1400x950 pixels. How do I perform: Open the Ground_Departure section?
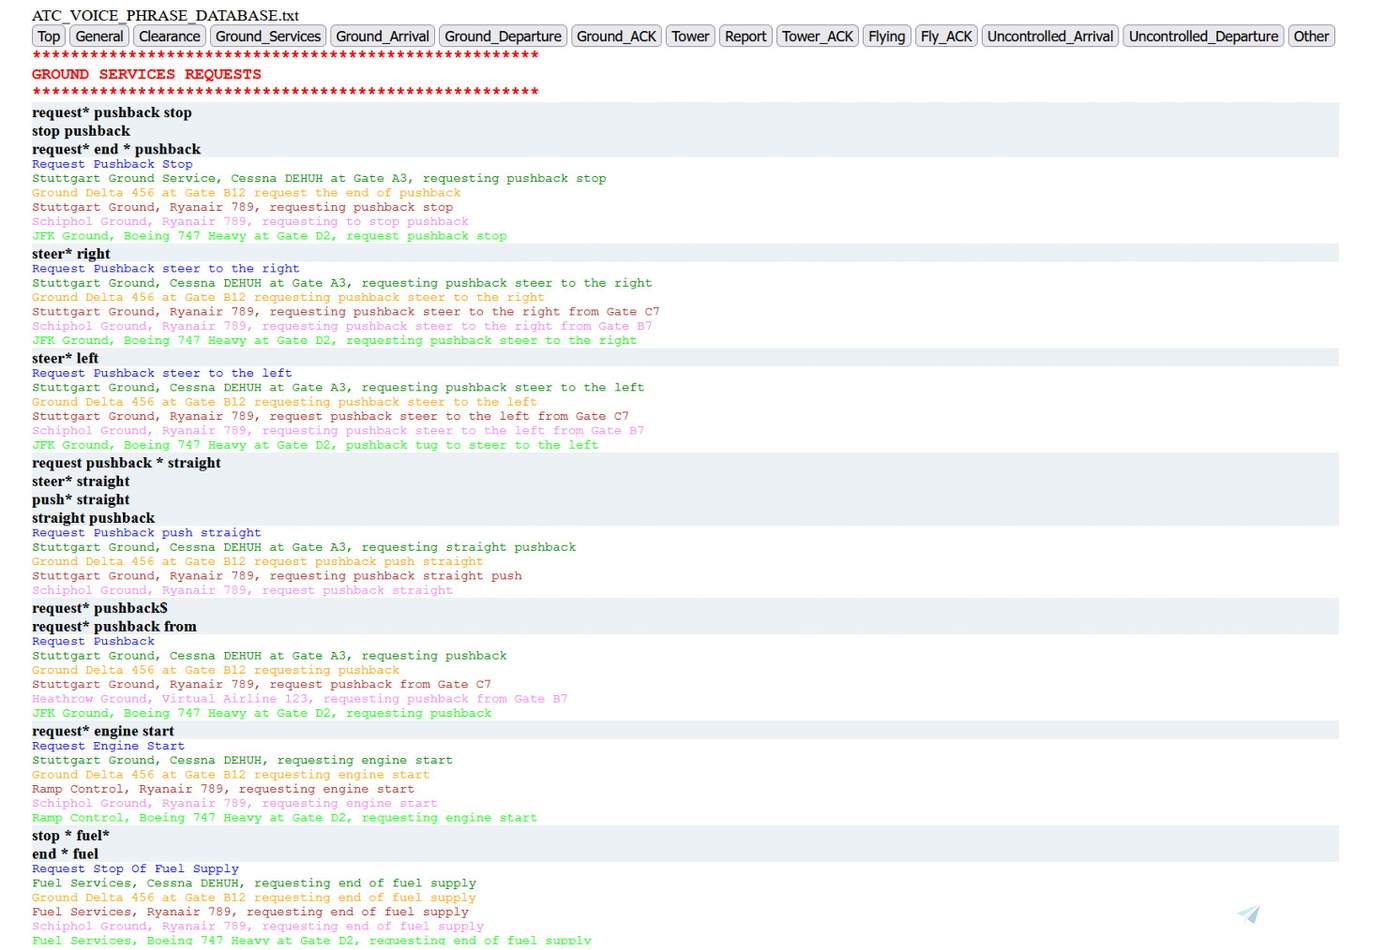coord(503,37)
